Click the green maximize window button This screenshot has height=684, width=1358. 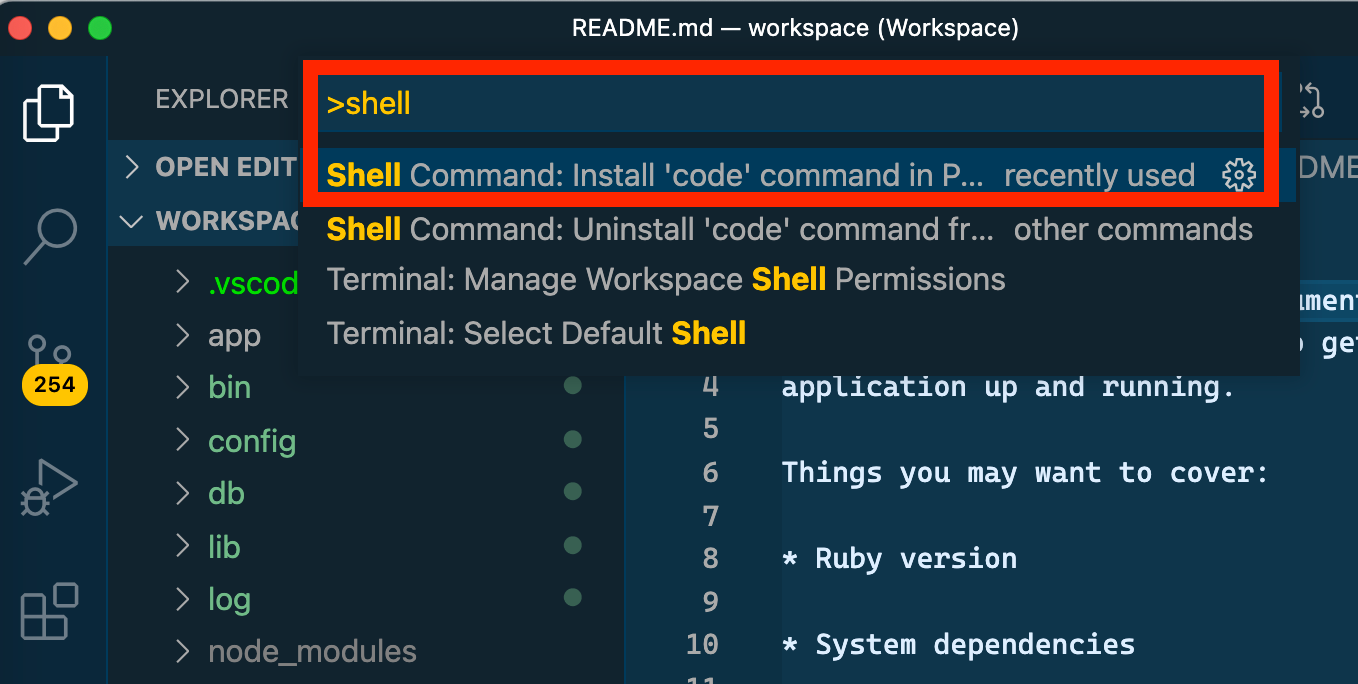coord(100,28)
